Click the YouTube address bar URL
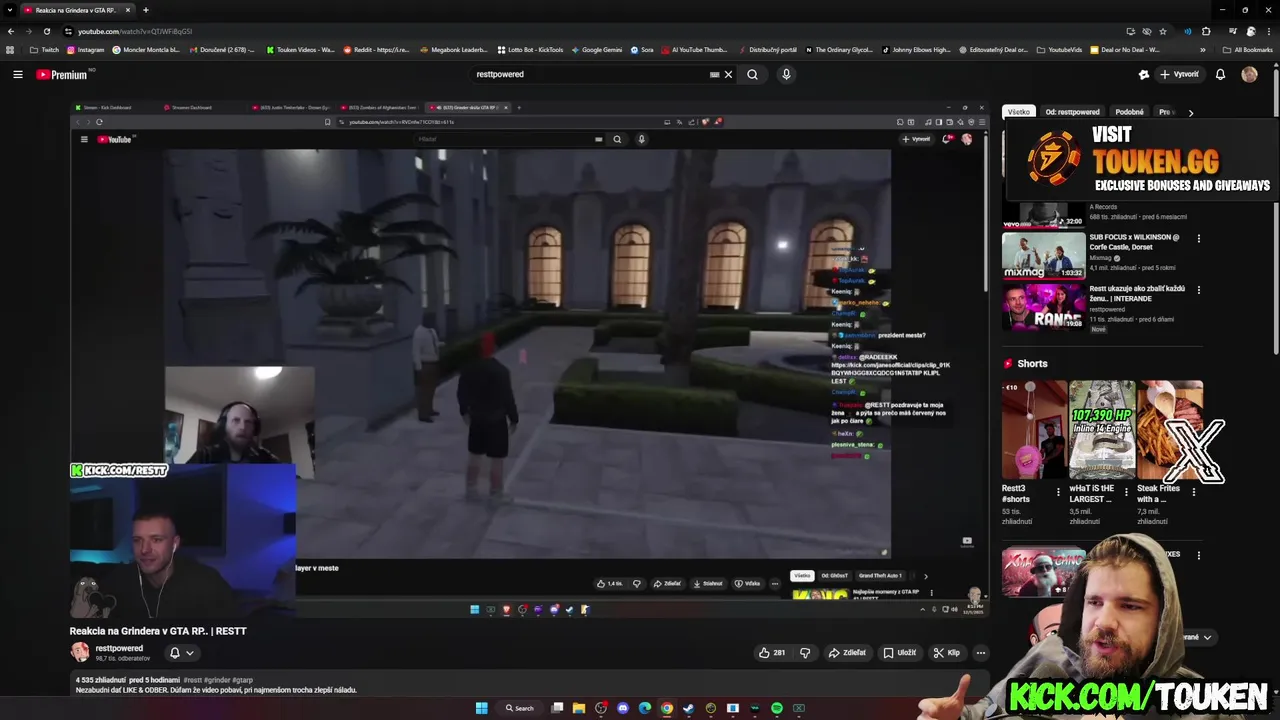Viewport: 1280px width, 720px height. [x=135, y=31]
